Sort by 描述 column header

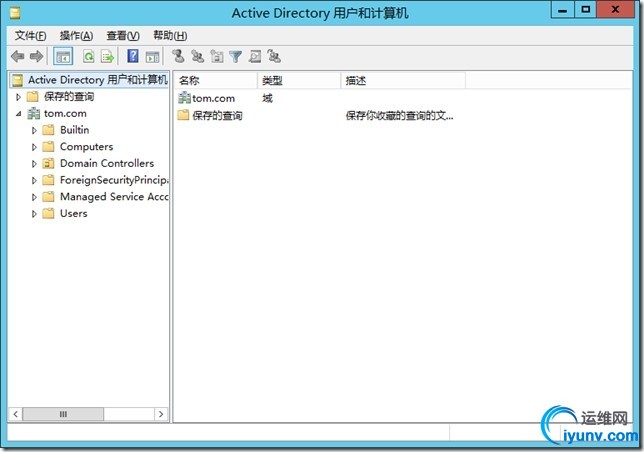403,80
